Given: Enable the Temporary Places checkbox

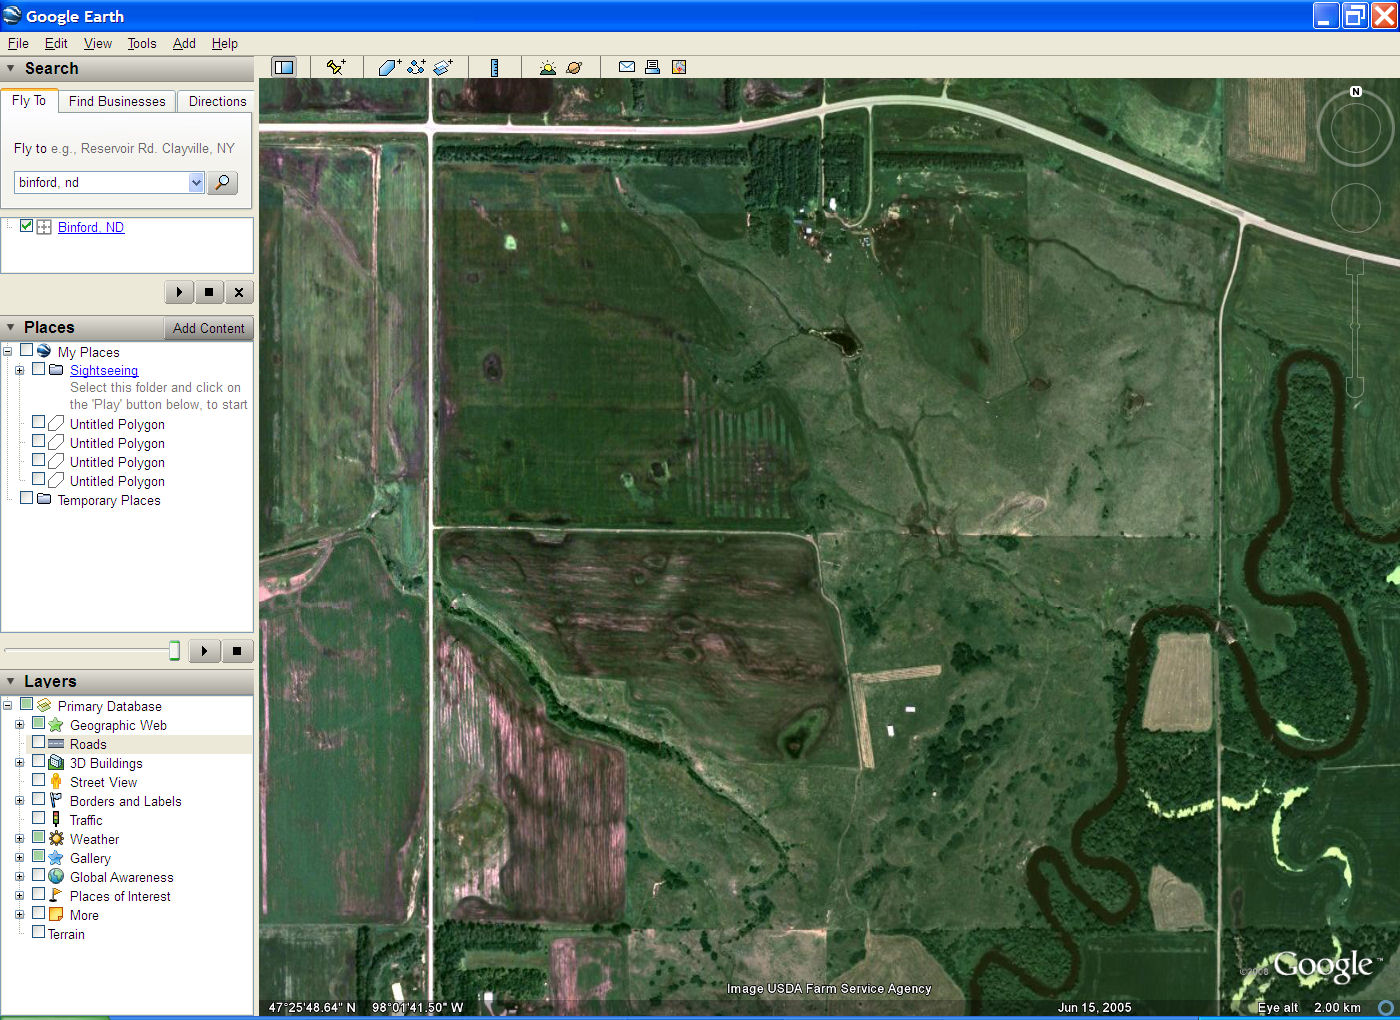Looking at the screenshot, I should tap(27, 498).
